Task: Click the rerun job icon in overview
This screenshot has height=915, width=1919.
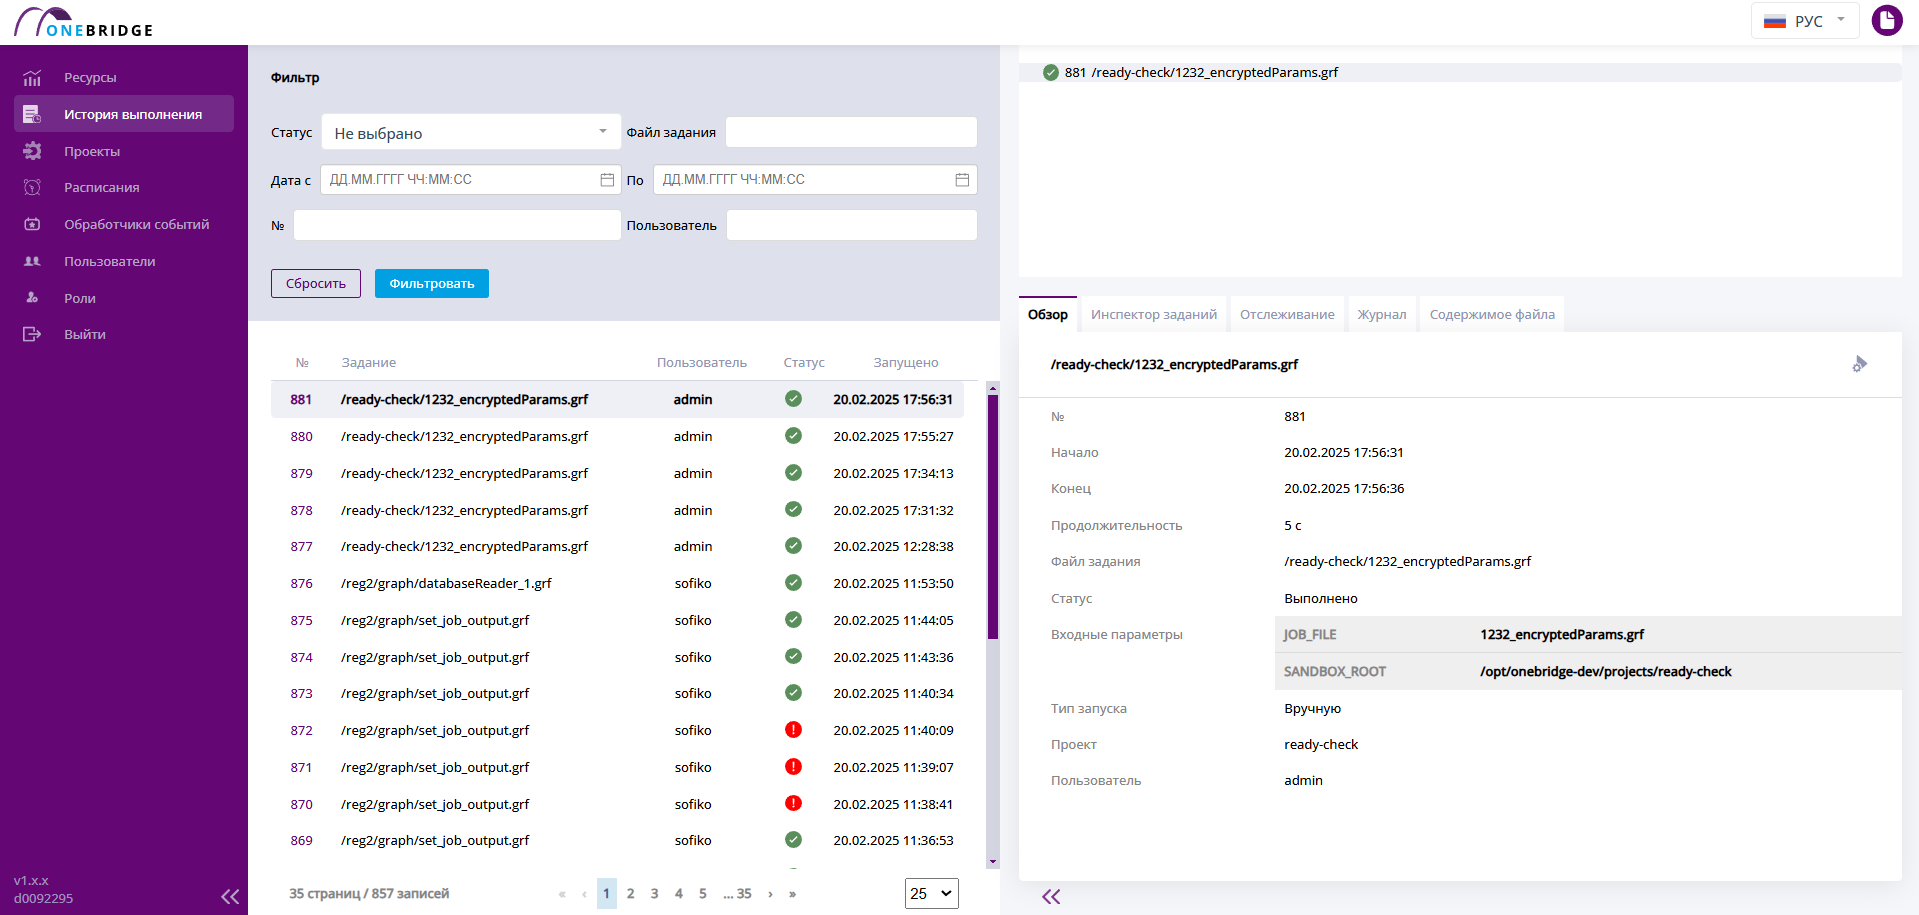Action: tap(1859, 364)
